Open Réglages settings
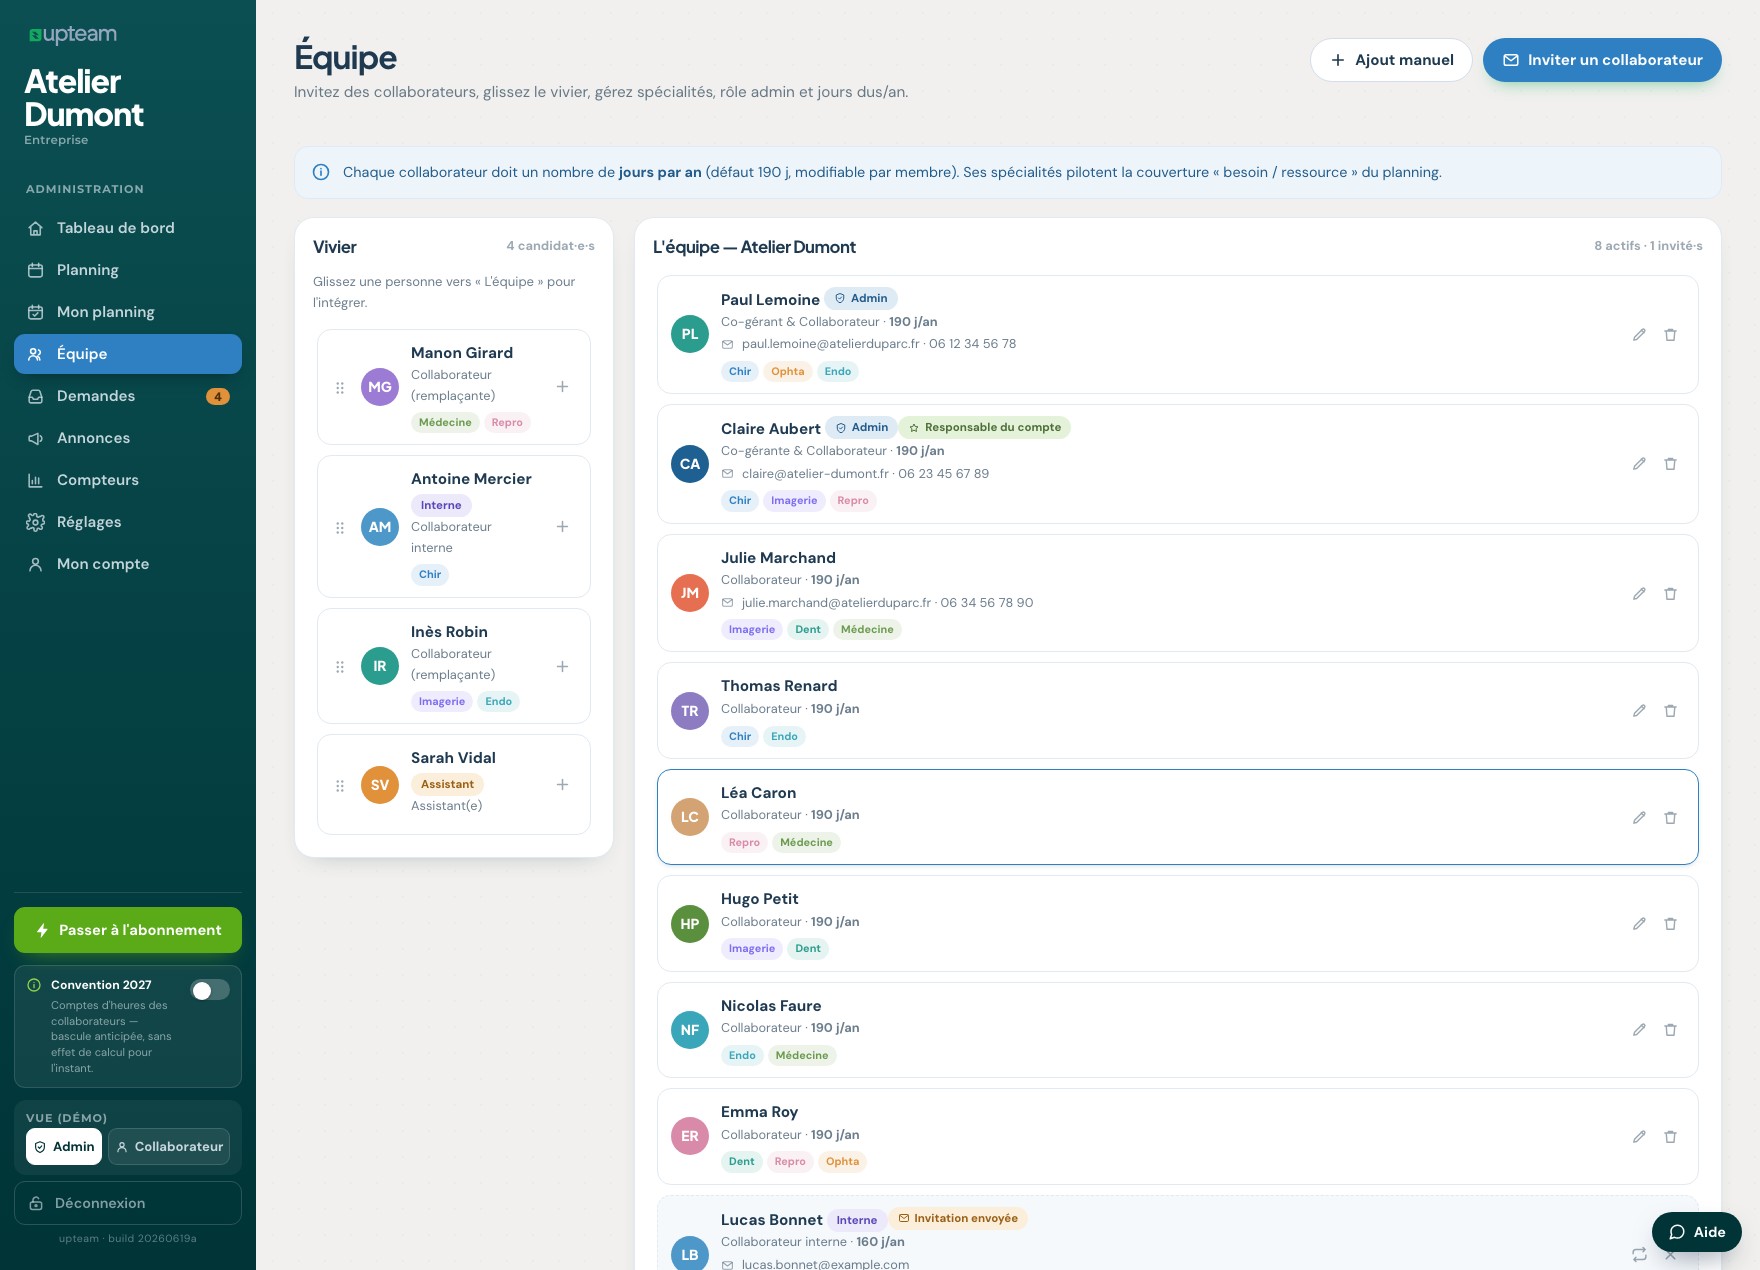 128,522
